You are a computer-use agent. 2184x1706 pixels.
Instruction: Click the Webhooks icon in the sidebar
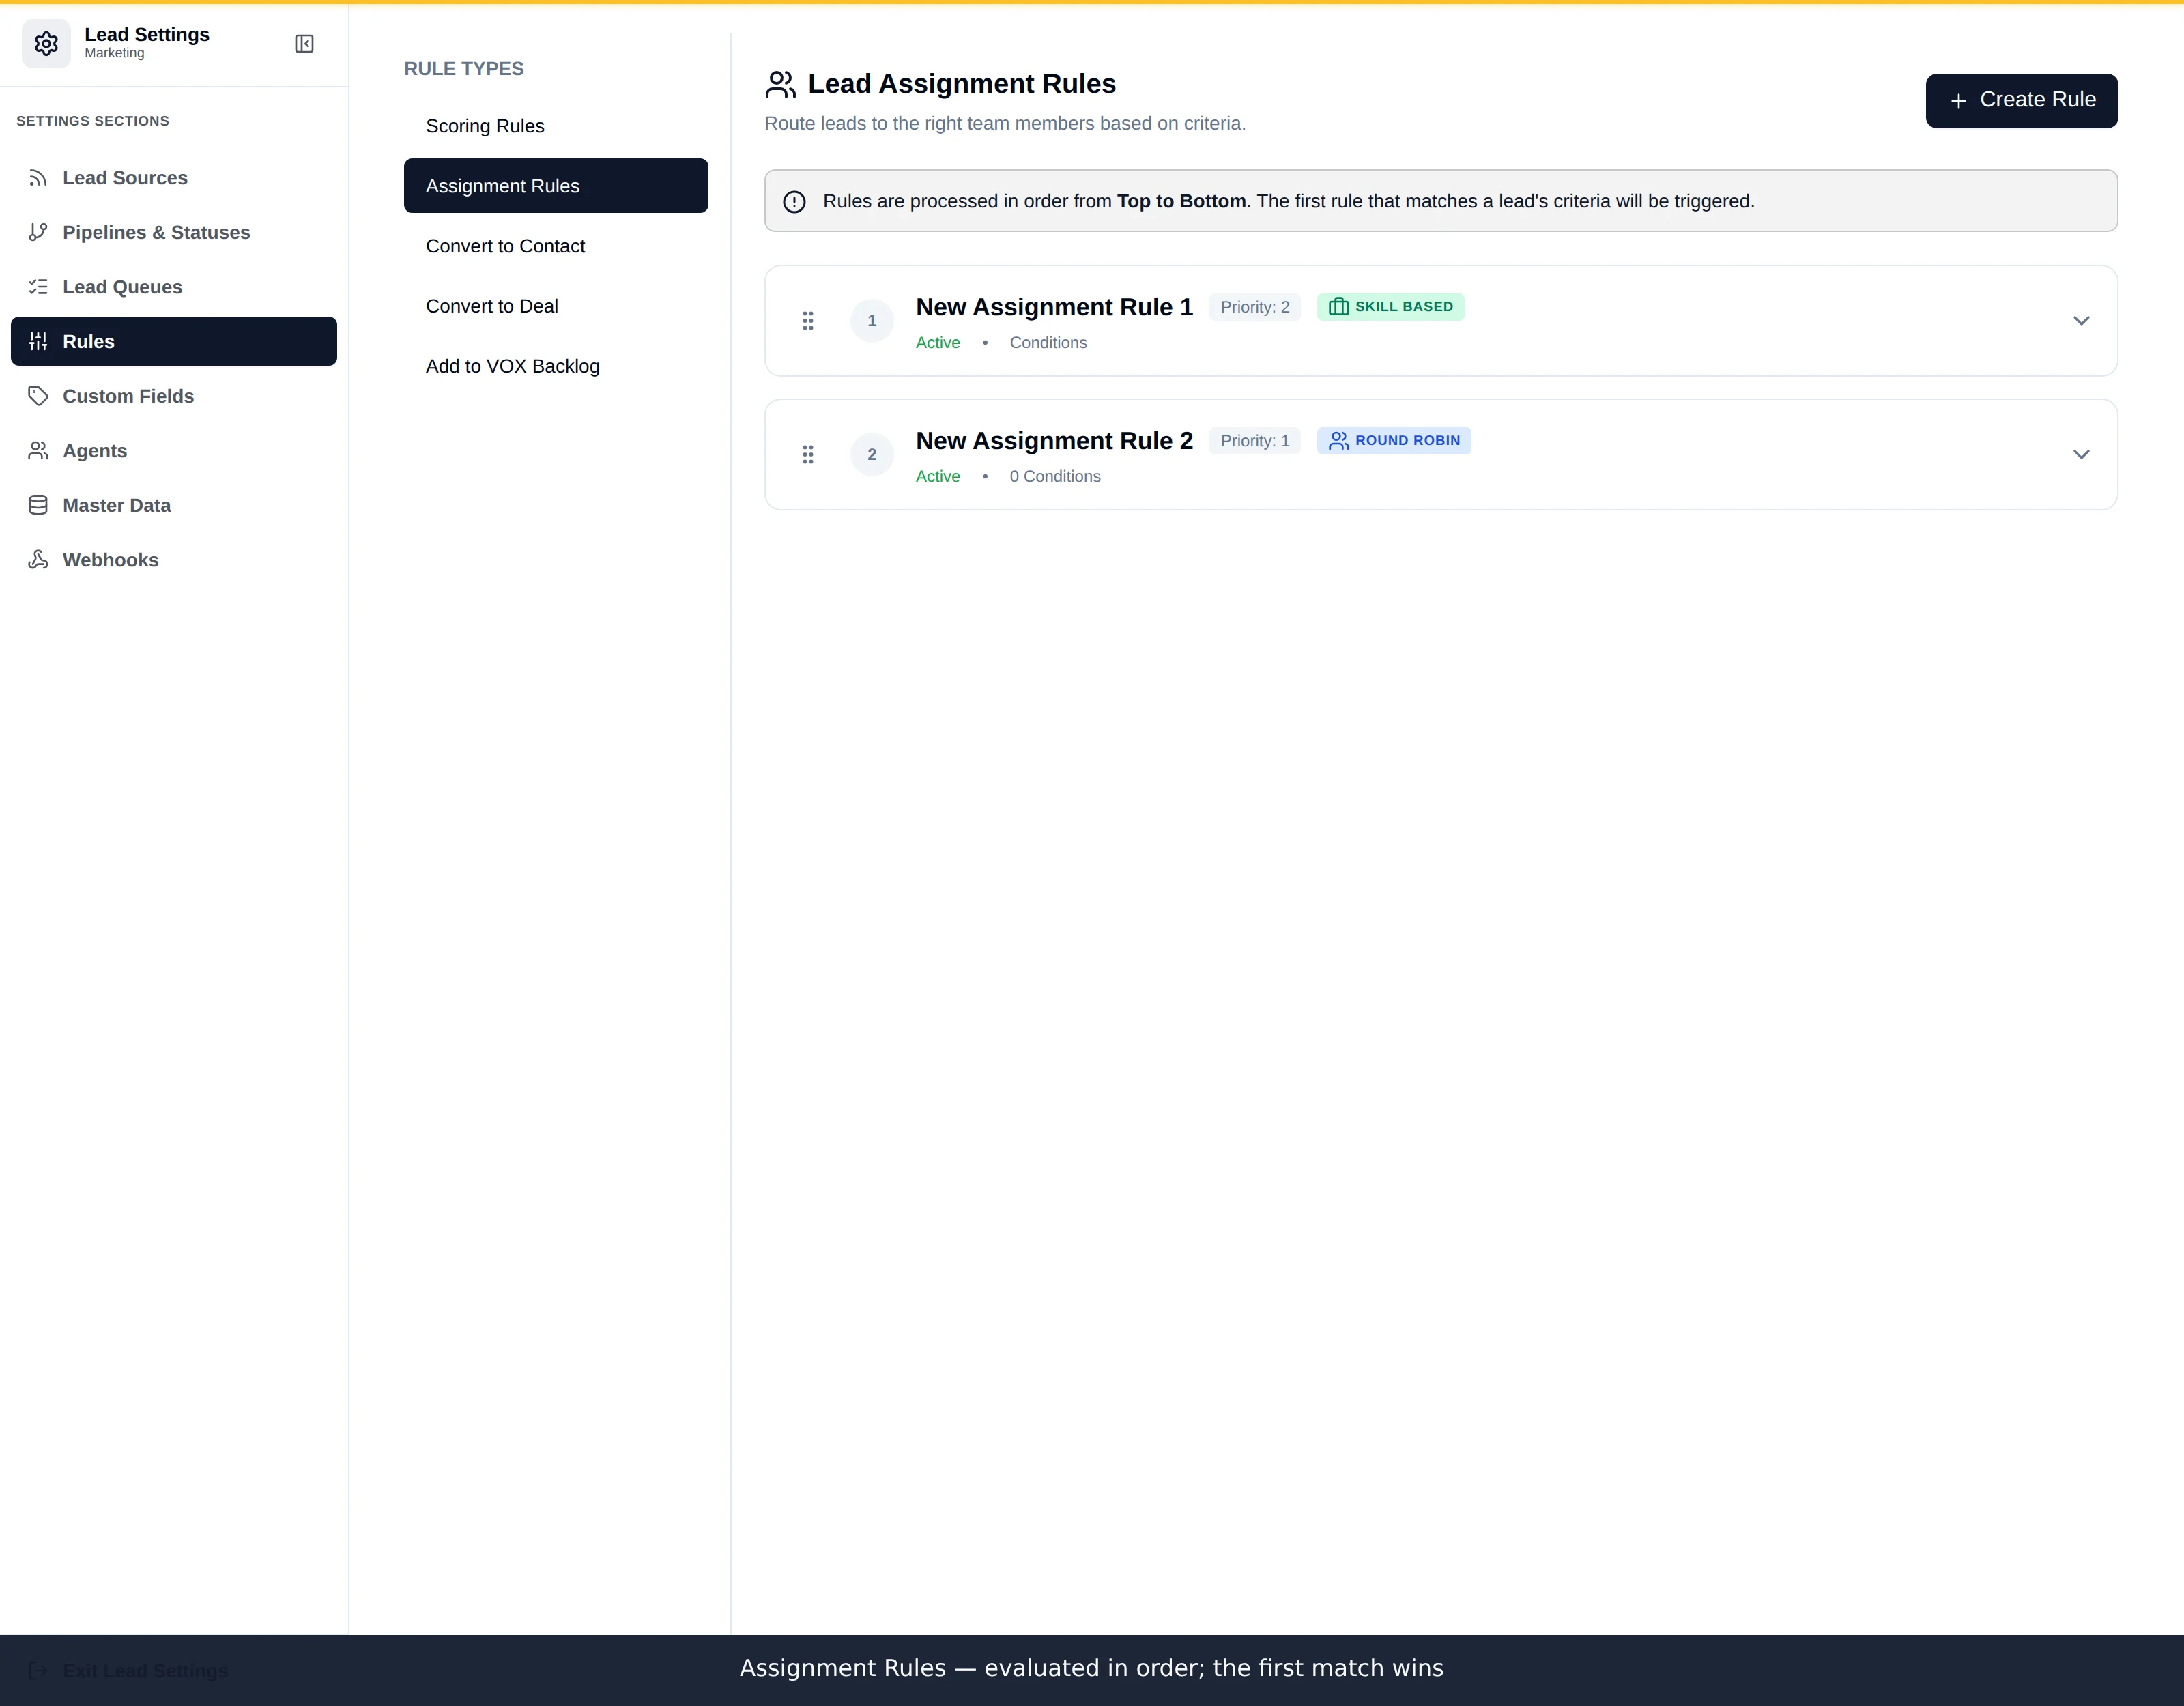[x=38, y=560]
